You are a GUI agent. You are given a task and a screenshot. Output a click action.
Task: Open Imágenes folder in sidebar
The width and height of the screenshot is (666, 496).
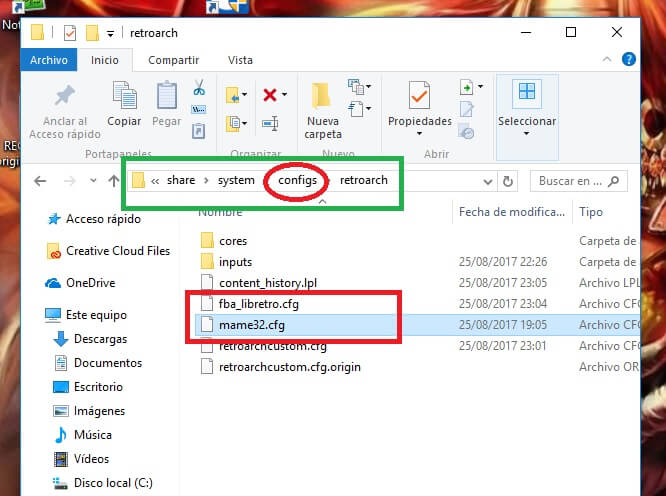(99, 411)
